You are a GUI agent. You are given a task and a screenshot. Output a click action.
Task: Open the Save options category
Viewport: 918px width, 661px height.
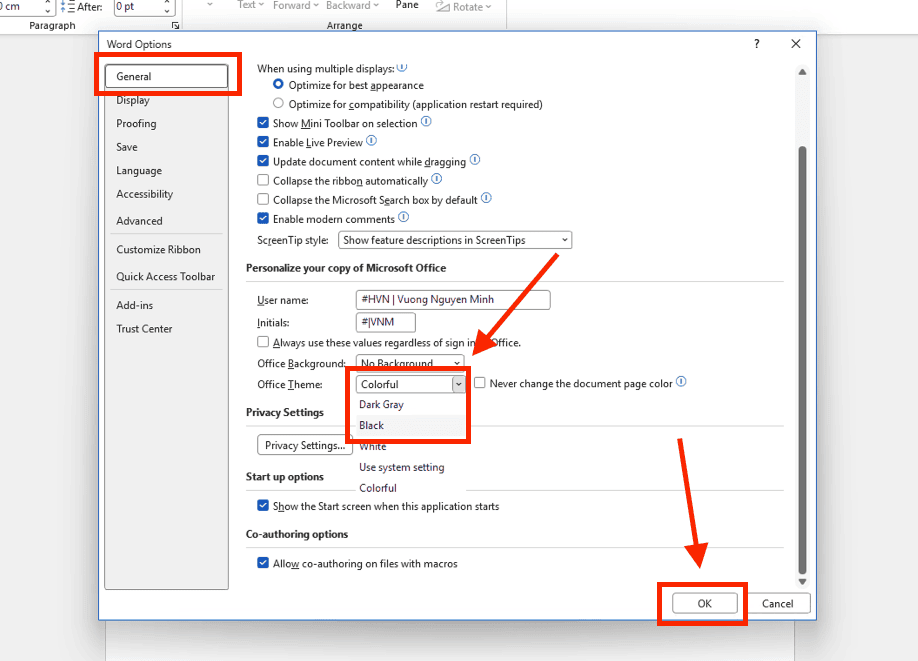click(x=126, y=147)
